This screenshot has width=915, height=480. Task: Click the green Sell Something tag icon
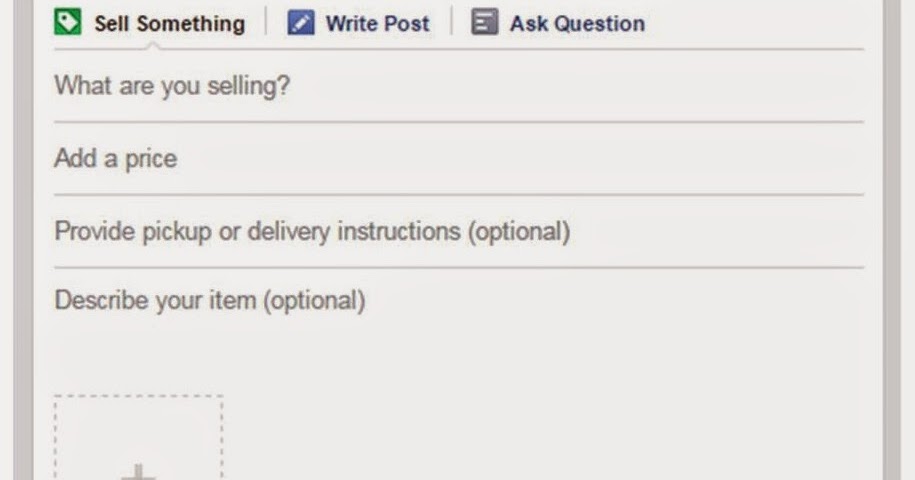[x=68, y=23]
